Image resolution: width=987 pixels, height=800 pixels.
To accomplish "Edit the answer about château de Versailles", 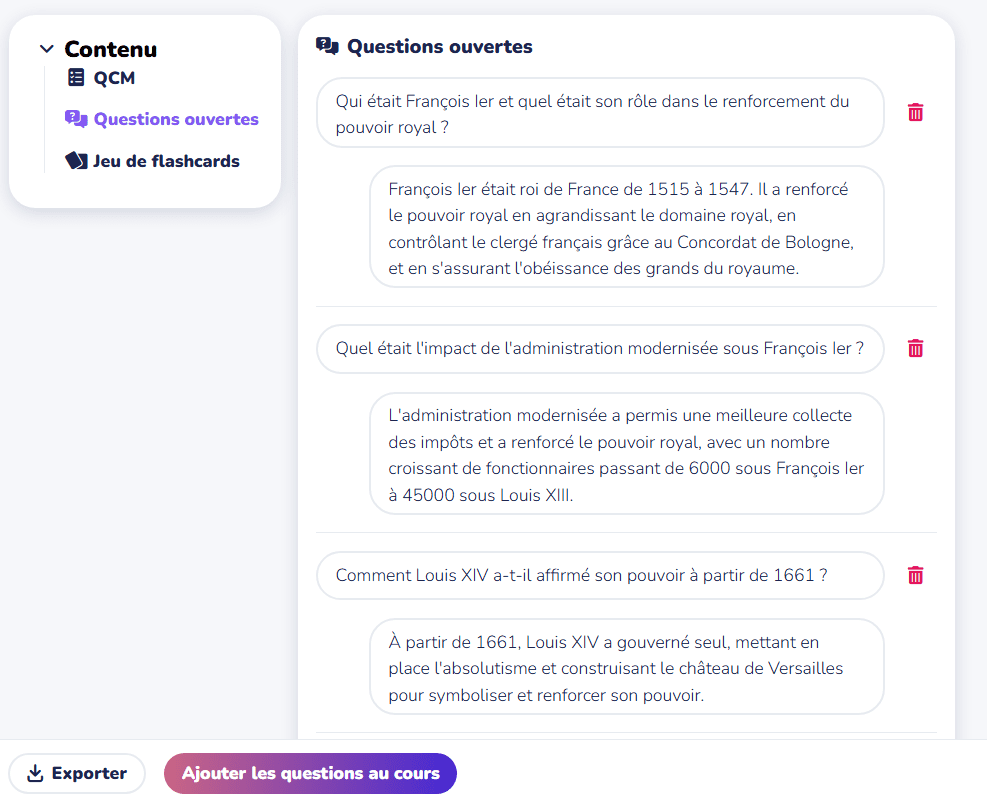I will tap(626, 667).
